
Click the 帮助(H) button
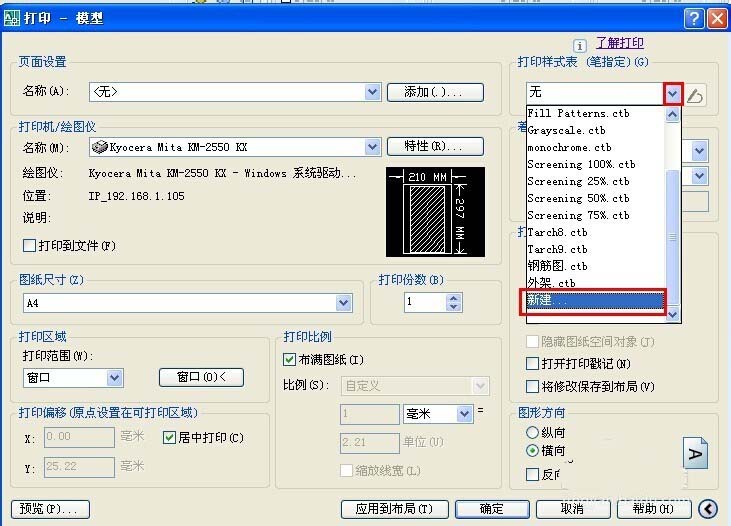tap(654, 509)
